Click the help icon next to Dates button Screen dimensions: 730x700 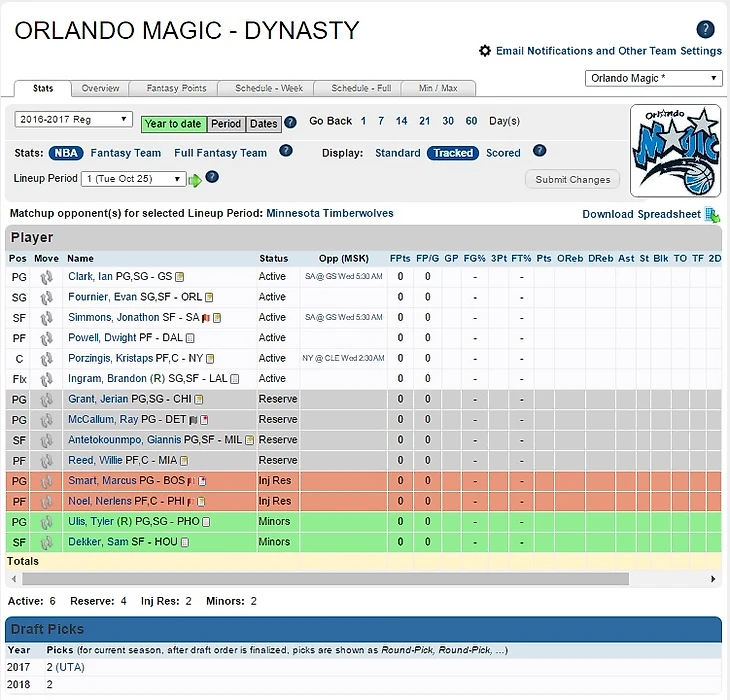tap(290, 122)
